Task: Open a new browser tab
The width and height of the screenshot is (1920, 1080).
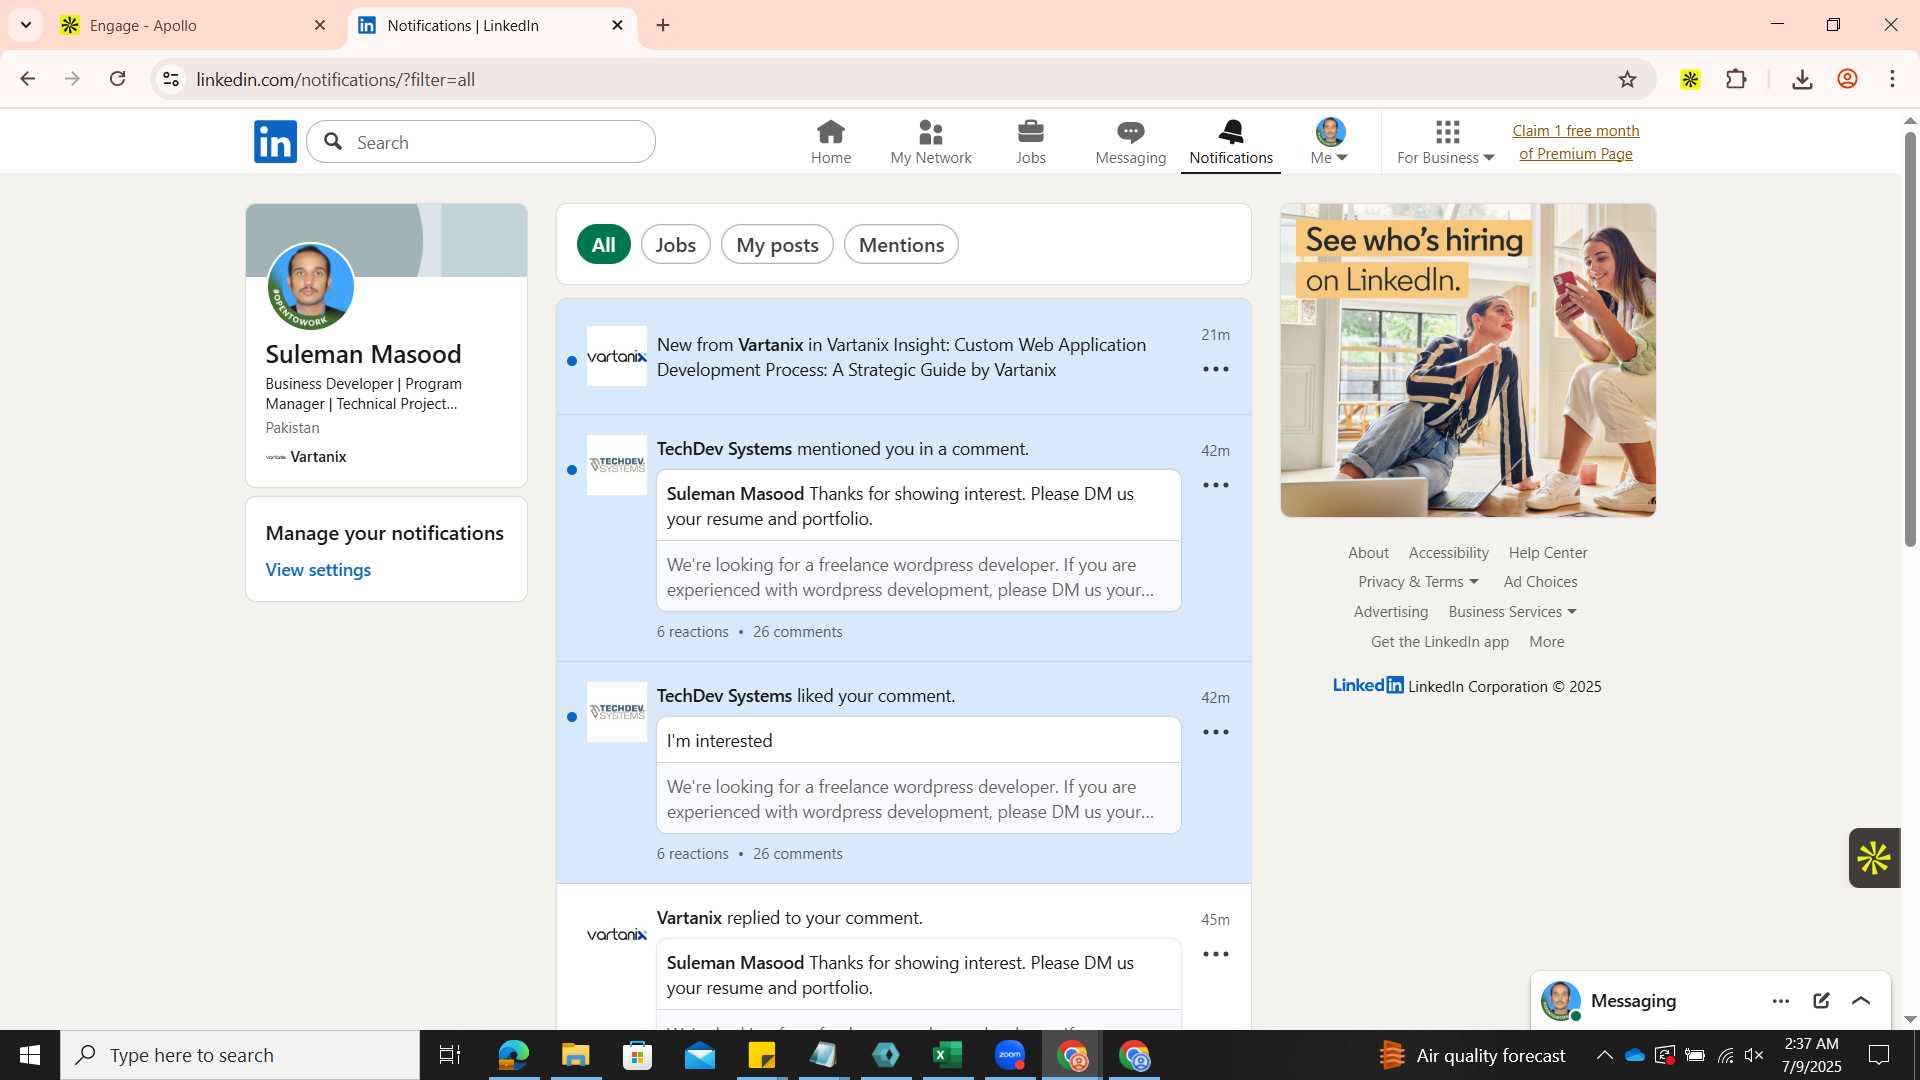Action: click(663, 26)
